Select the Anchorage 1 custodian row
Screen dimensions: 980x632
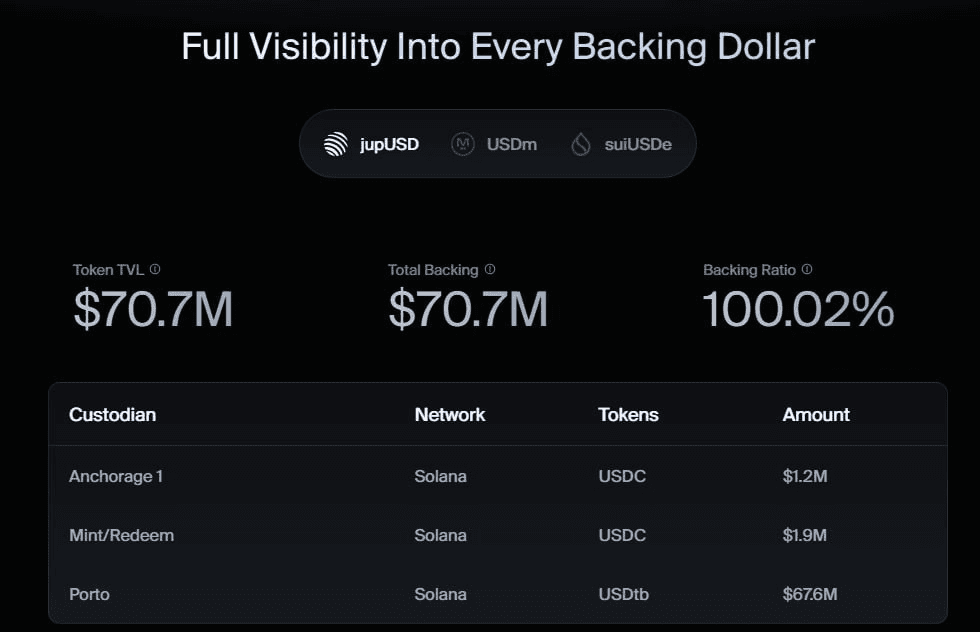116,476
